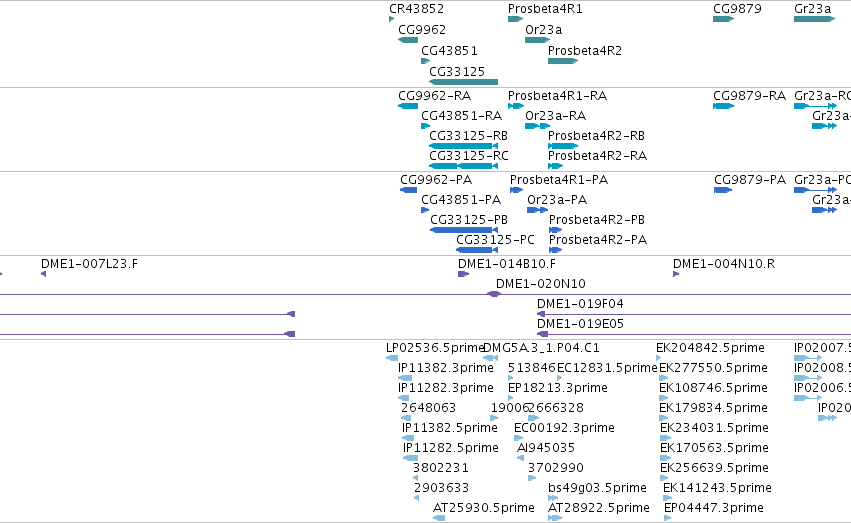Select the EP18213.3prime EST label
851x523 pixels.
pos(557,388)
